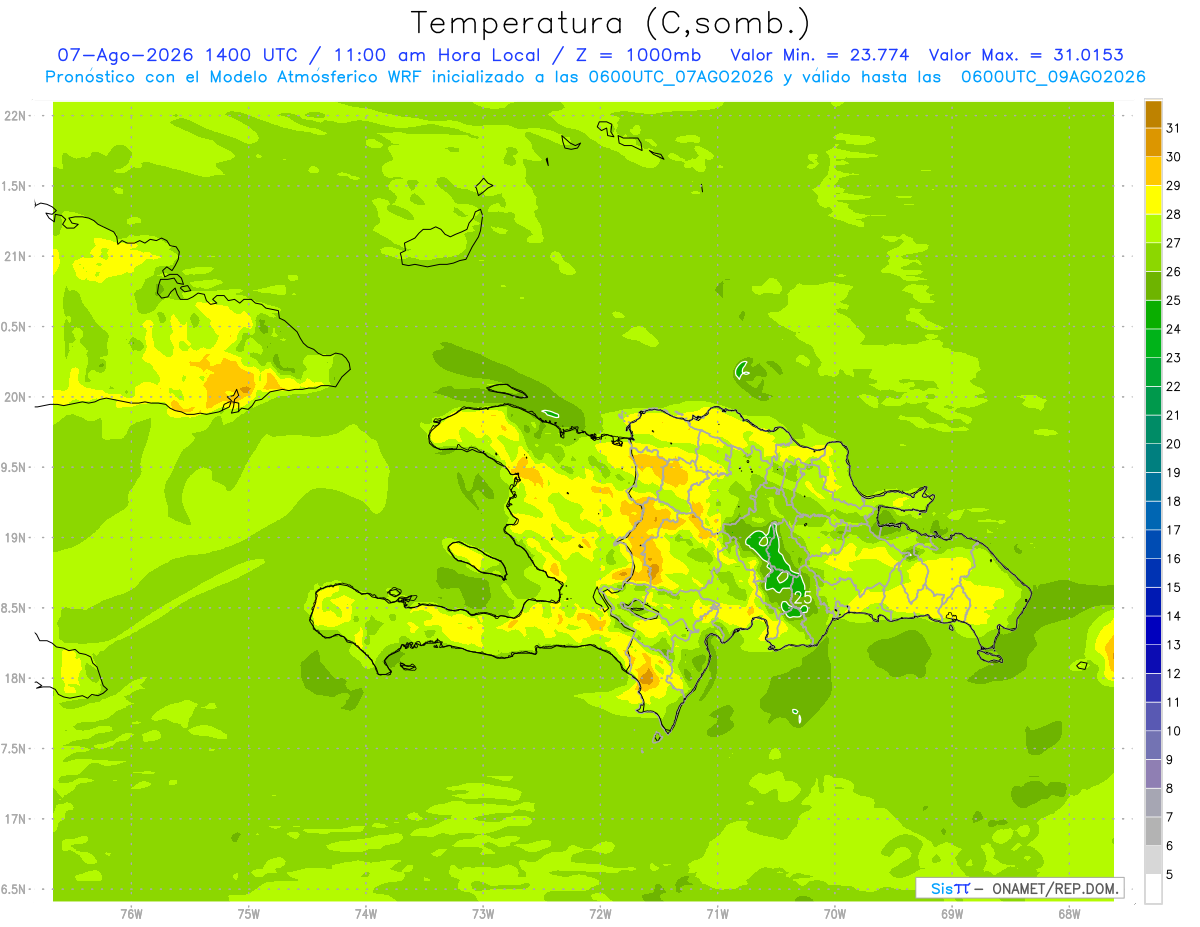Click the '72W' longitude label
This screenshot has width=1200, height=927.
[x=600, y=913]
